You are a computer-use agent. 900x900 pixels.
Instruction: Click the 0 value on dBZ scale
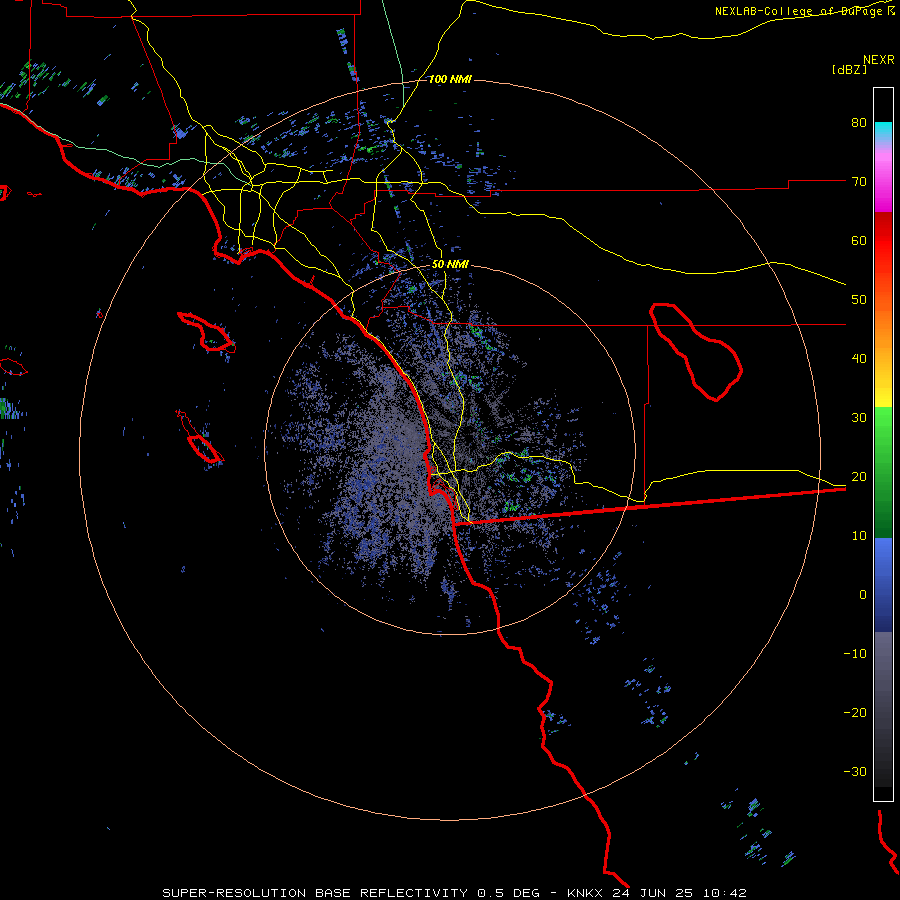click(x=863, y=595)
